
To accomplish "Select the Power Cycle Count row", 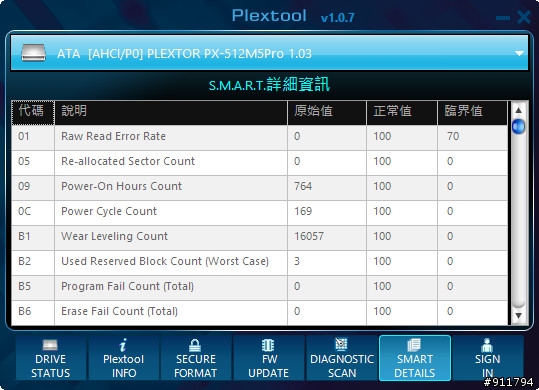I will 260,213.
